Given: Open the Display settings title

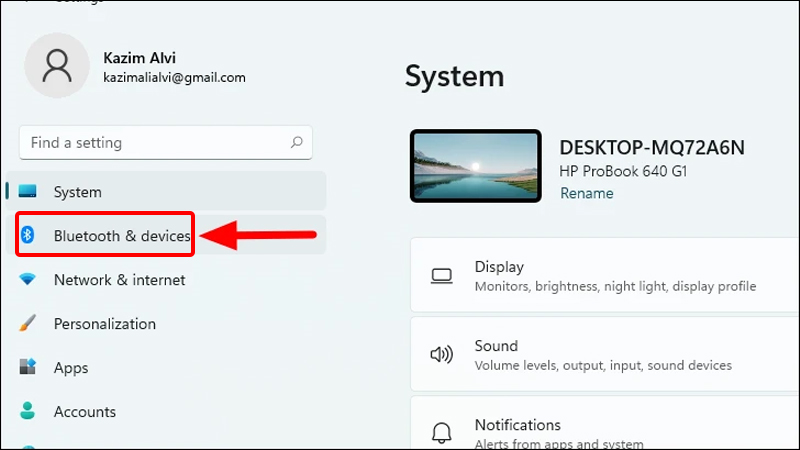Looking at the screenshot, I should pos(499,267).
